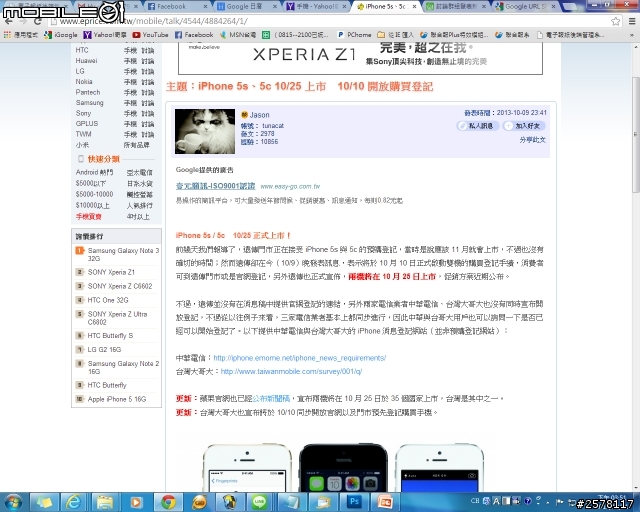Open the taiwanmobile.com survey link
Image resolution: width=640 pixels, height=512 pixels.
click(291, 371)
